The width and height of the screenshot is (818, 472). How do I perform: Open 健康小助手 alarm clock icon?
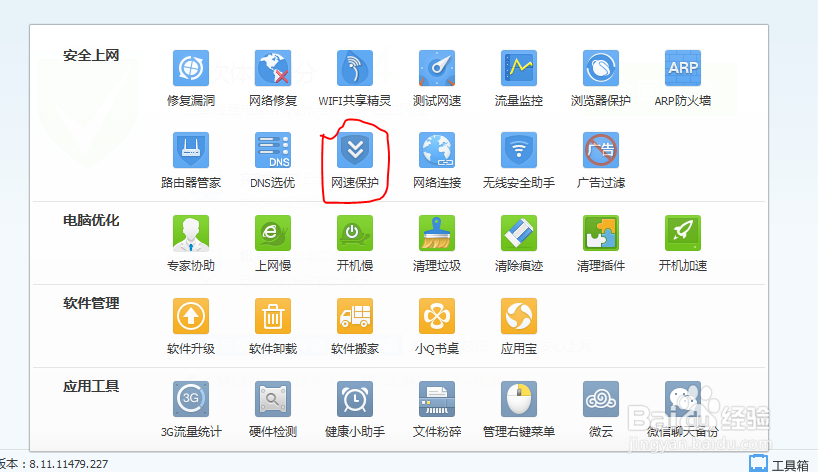pos(355,399)
